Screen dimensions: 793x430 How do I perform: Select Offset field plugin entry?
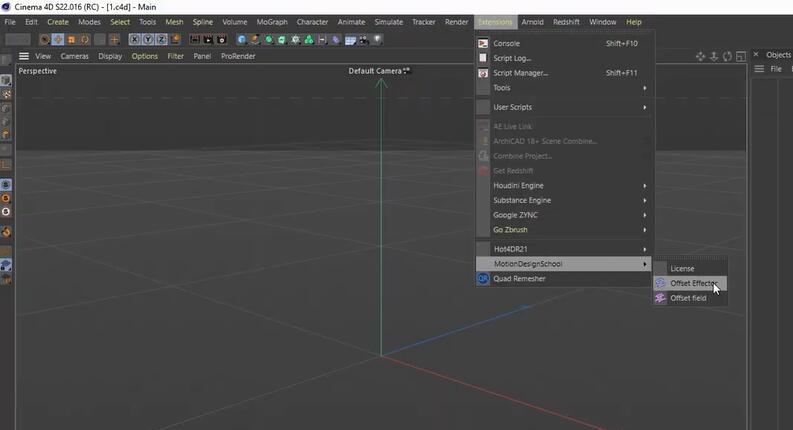tap(691, 298)
